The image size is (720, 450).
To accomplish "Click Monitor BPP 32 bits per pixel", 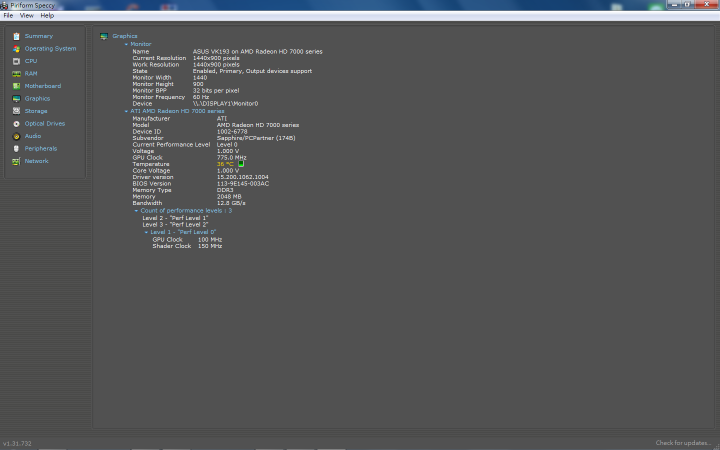I will click(216, 90).
